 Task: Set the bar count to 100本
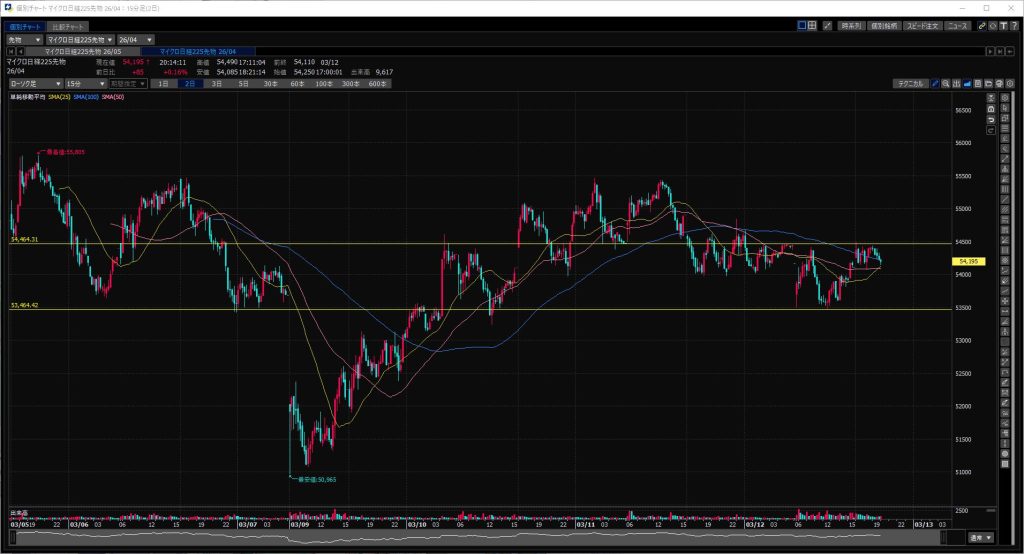click(x=323, y=84)
